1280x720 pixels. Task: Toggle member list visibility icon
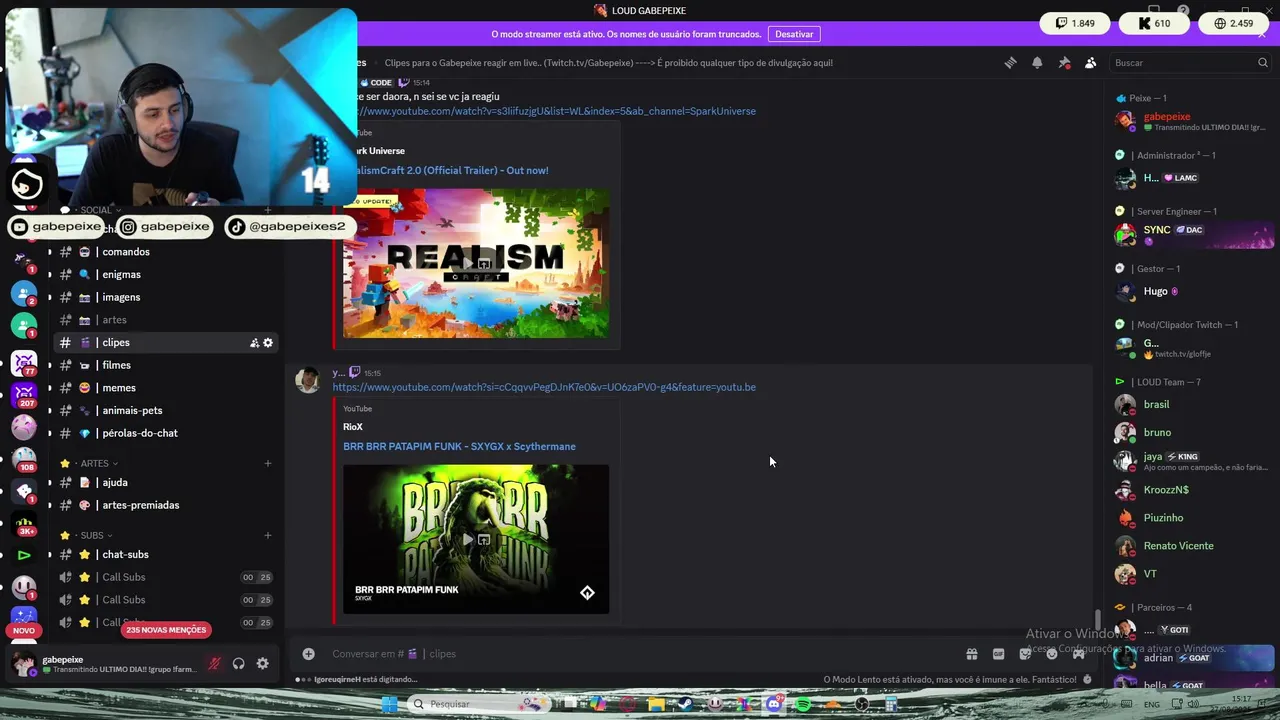click(1091, 63)
